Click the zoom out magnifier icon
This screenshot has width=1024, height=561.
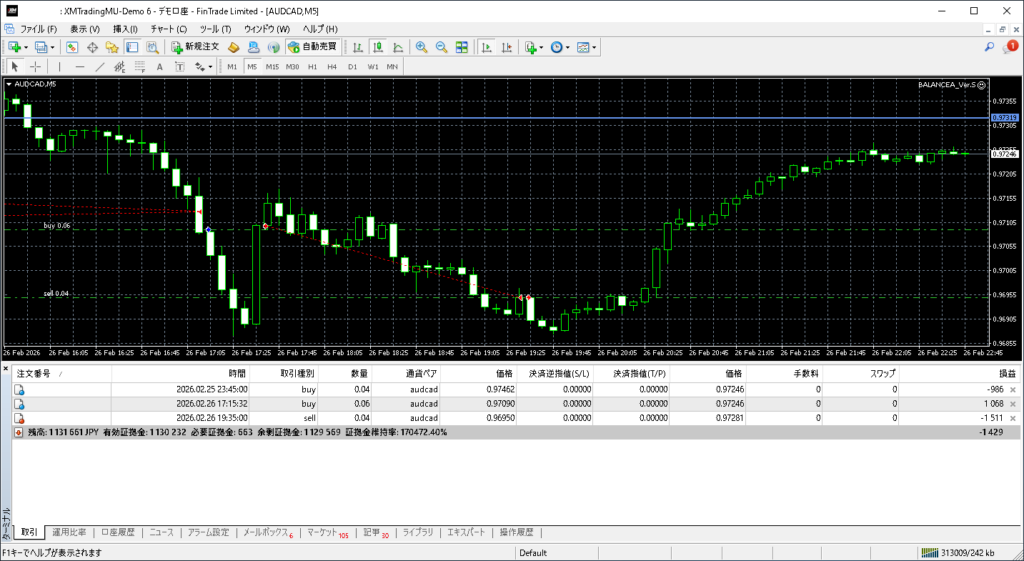coord(441,47)
